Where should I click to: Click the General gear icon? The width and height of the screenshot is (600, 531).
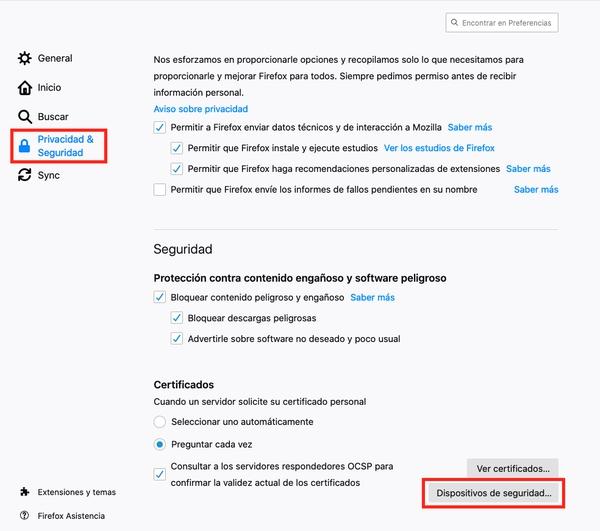(25, 59)
